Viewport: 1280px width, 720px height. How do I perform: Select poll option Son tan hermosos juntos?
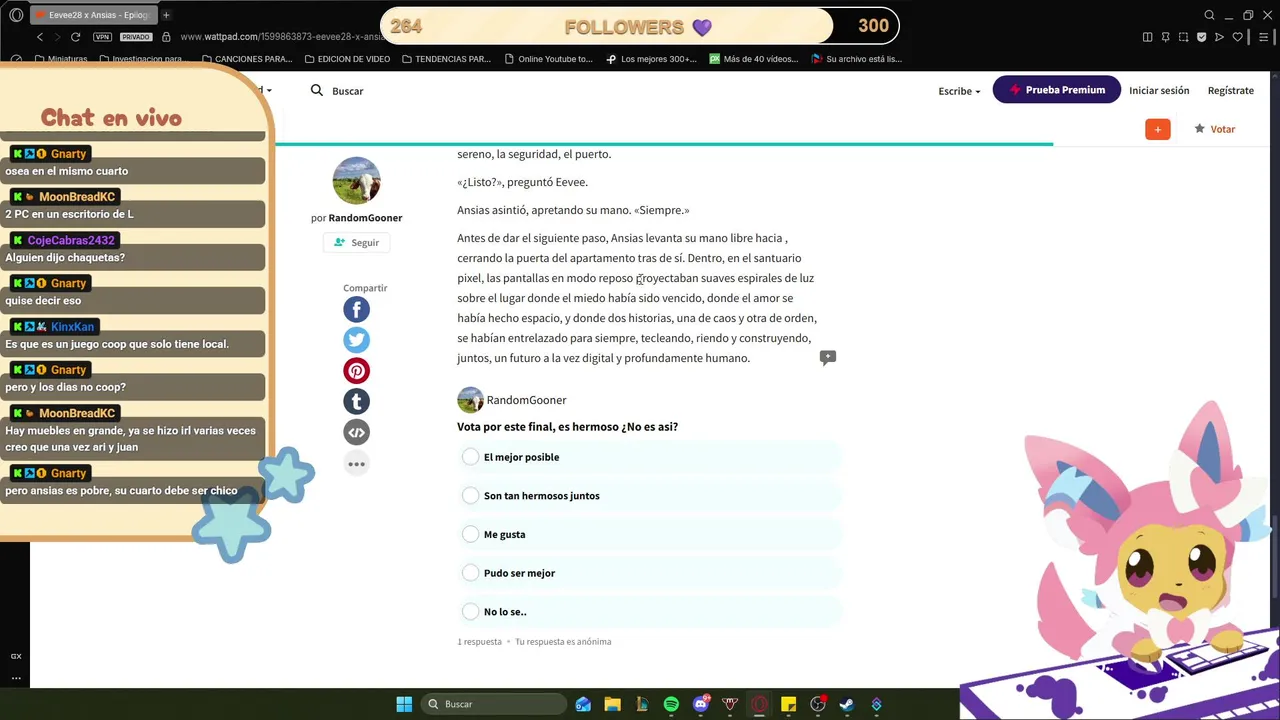coord(651,496)
